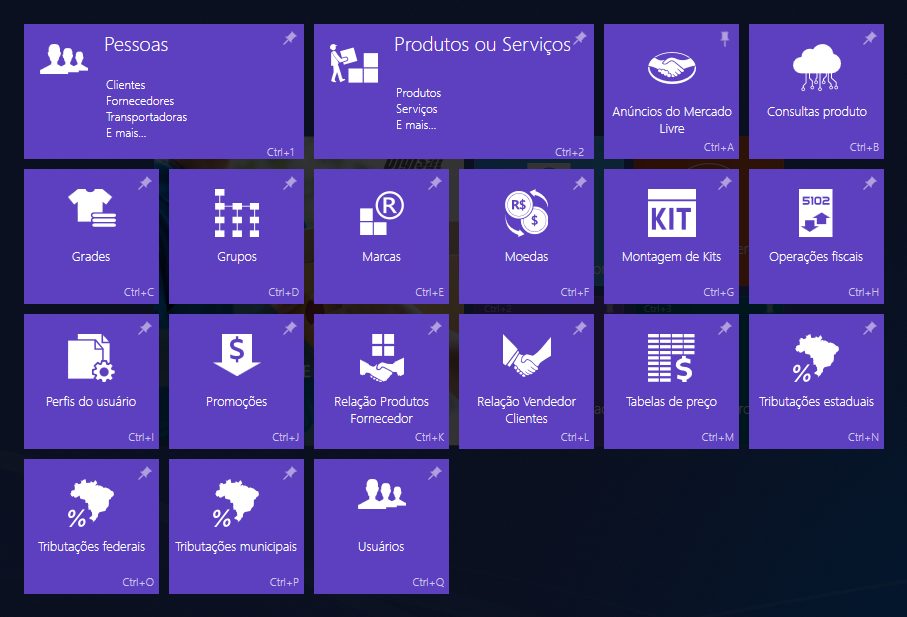This screenshot has height=617, width=907.
Task: Click the 'Ctrl+Q' shortcut label
Action: coord(428,582)
